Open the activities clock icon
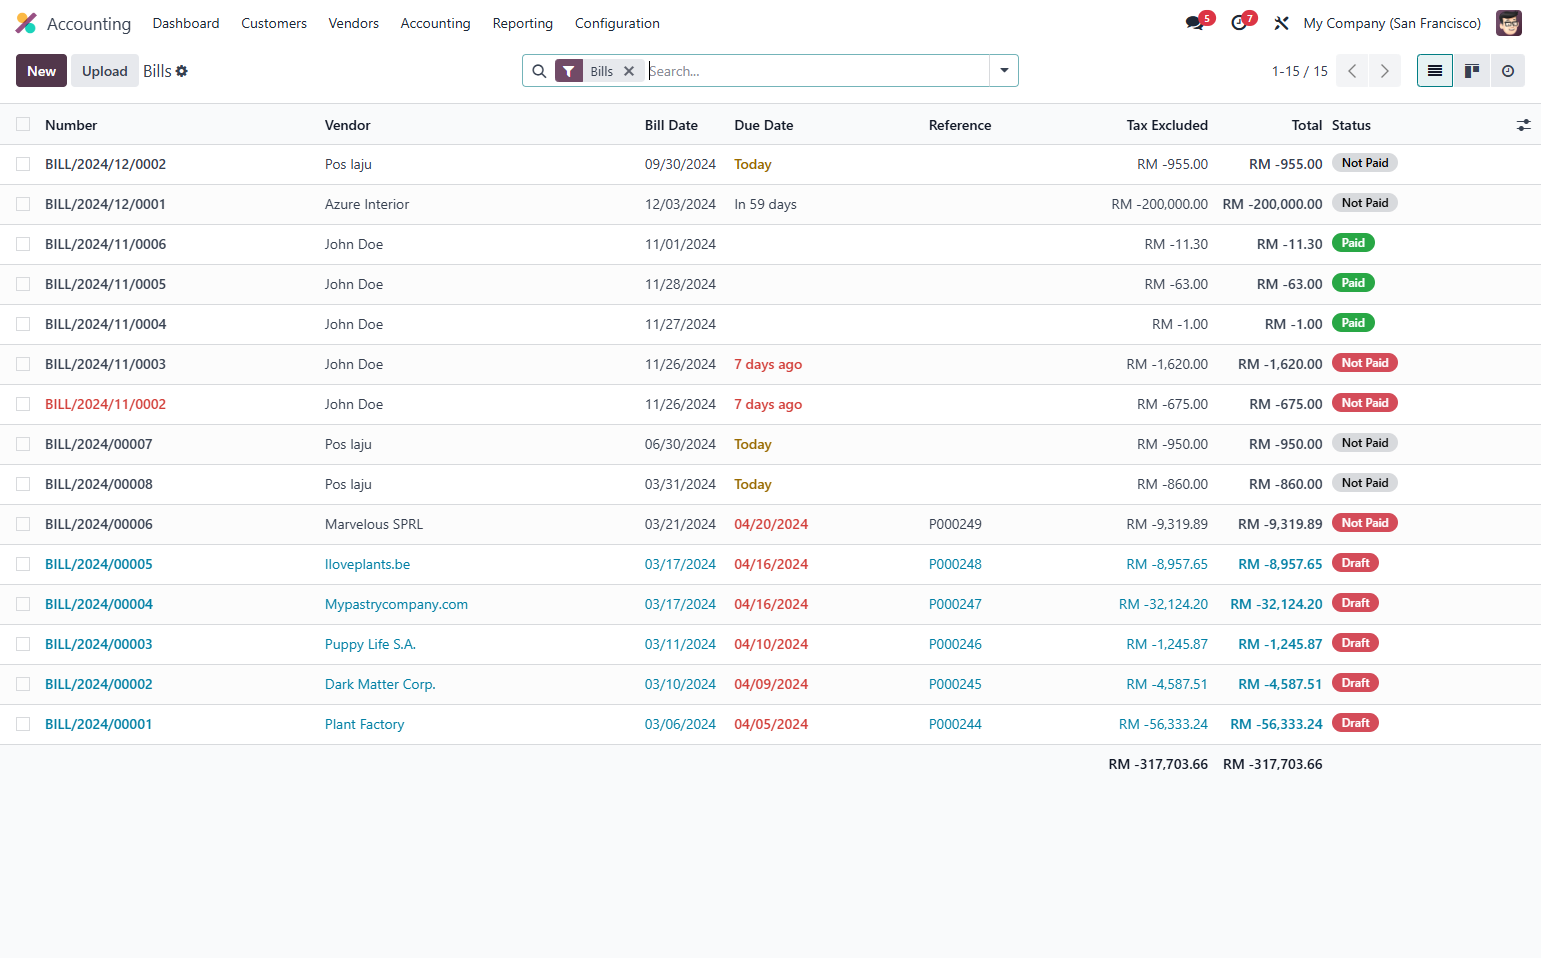Viewport: 1541px width, 958px height. 1239,23
